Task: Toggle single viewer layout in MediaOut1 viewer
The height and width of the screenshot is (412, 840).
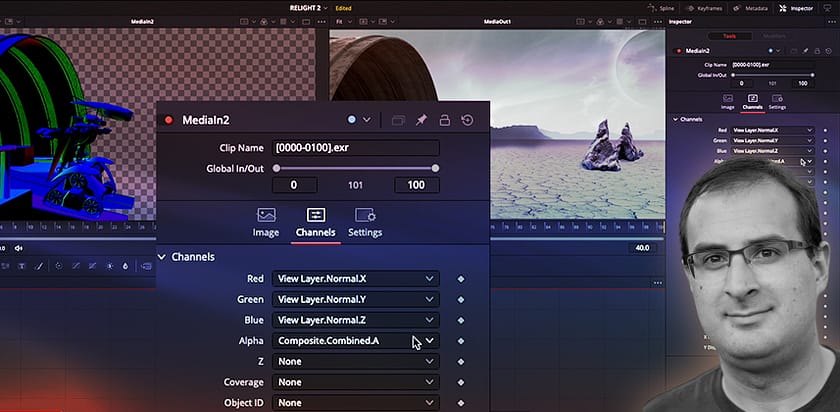Action: tap(642, 22)
